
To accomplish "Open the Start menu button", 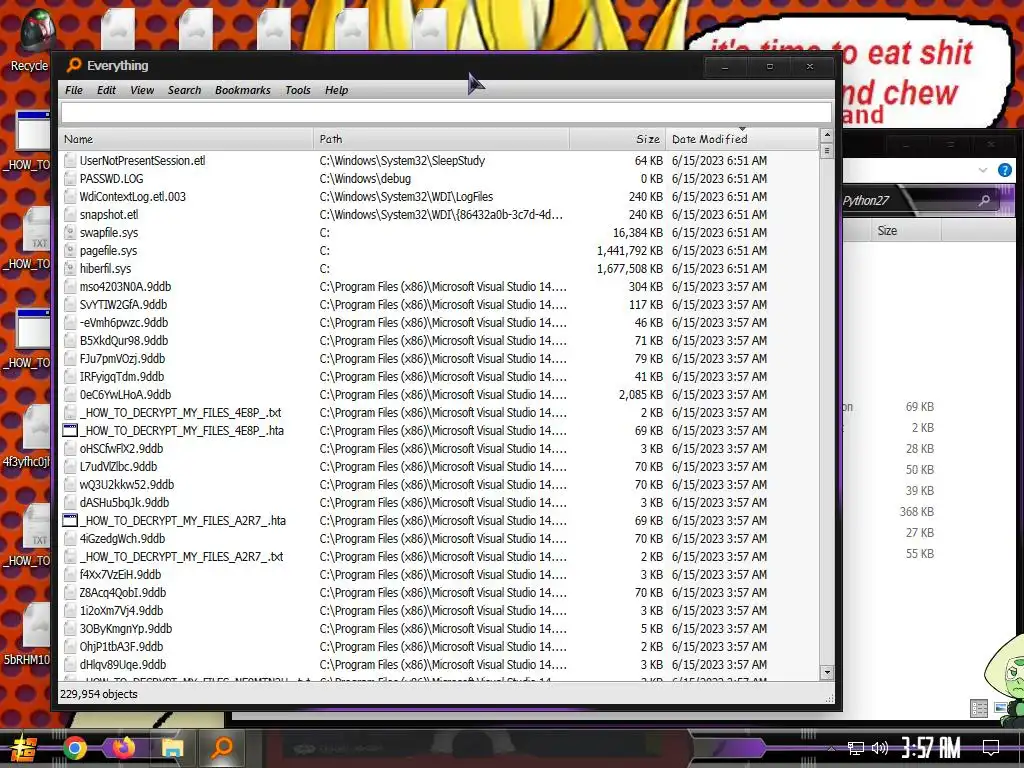I will click(23, 748).
